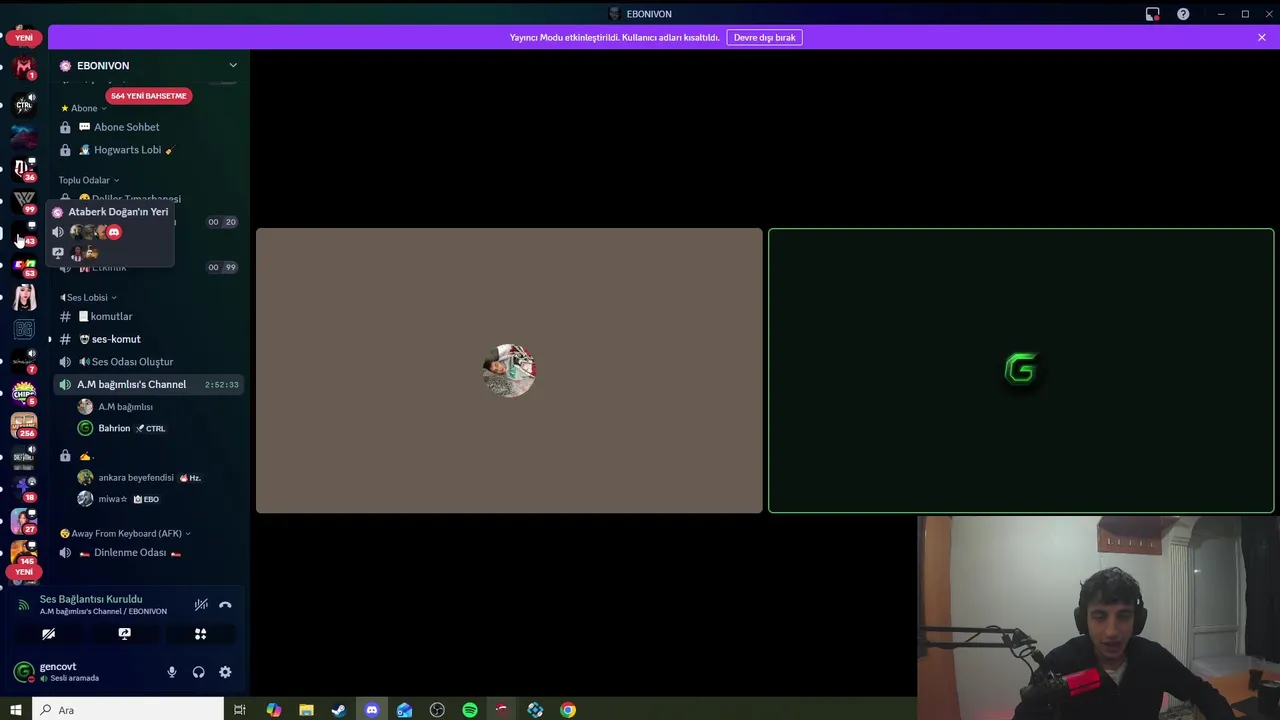Select A.M bağımlısı's Channel
This screenshot has height=720, width=1280.
coord(148,384)
